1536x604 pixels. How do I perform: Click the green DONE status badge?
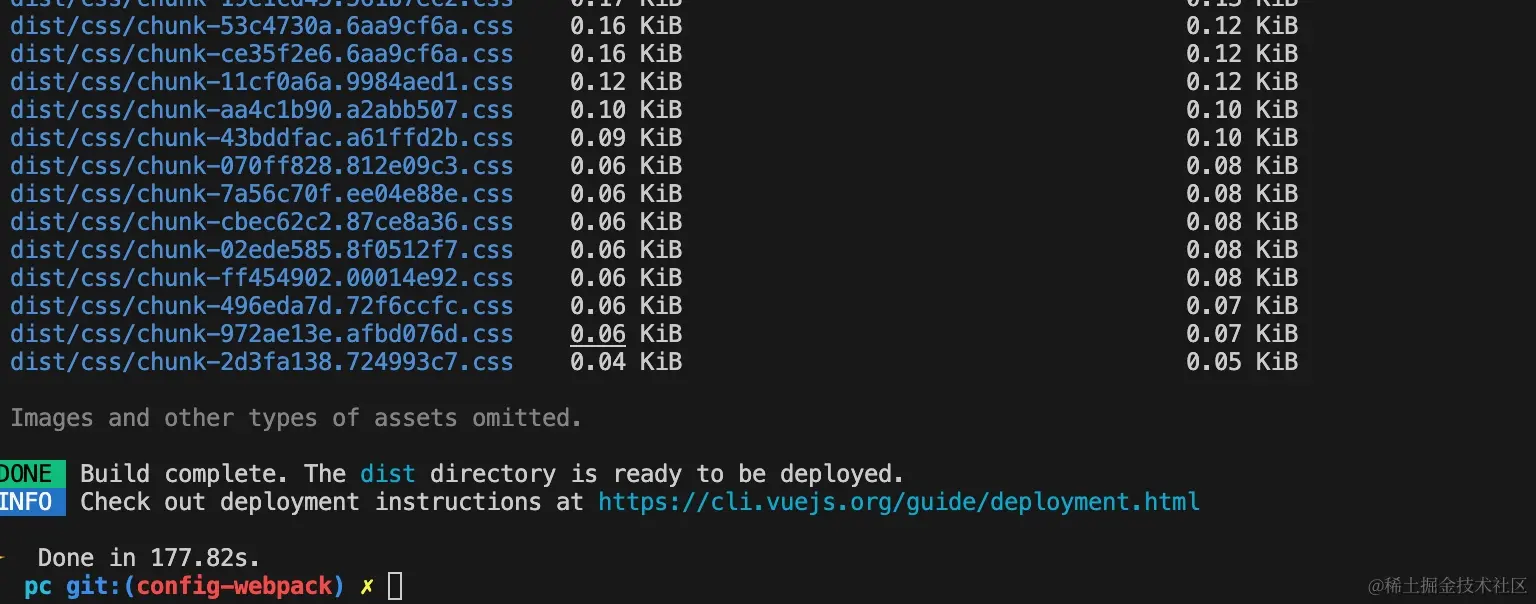(x=30, y=474)
